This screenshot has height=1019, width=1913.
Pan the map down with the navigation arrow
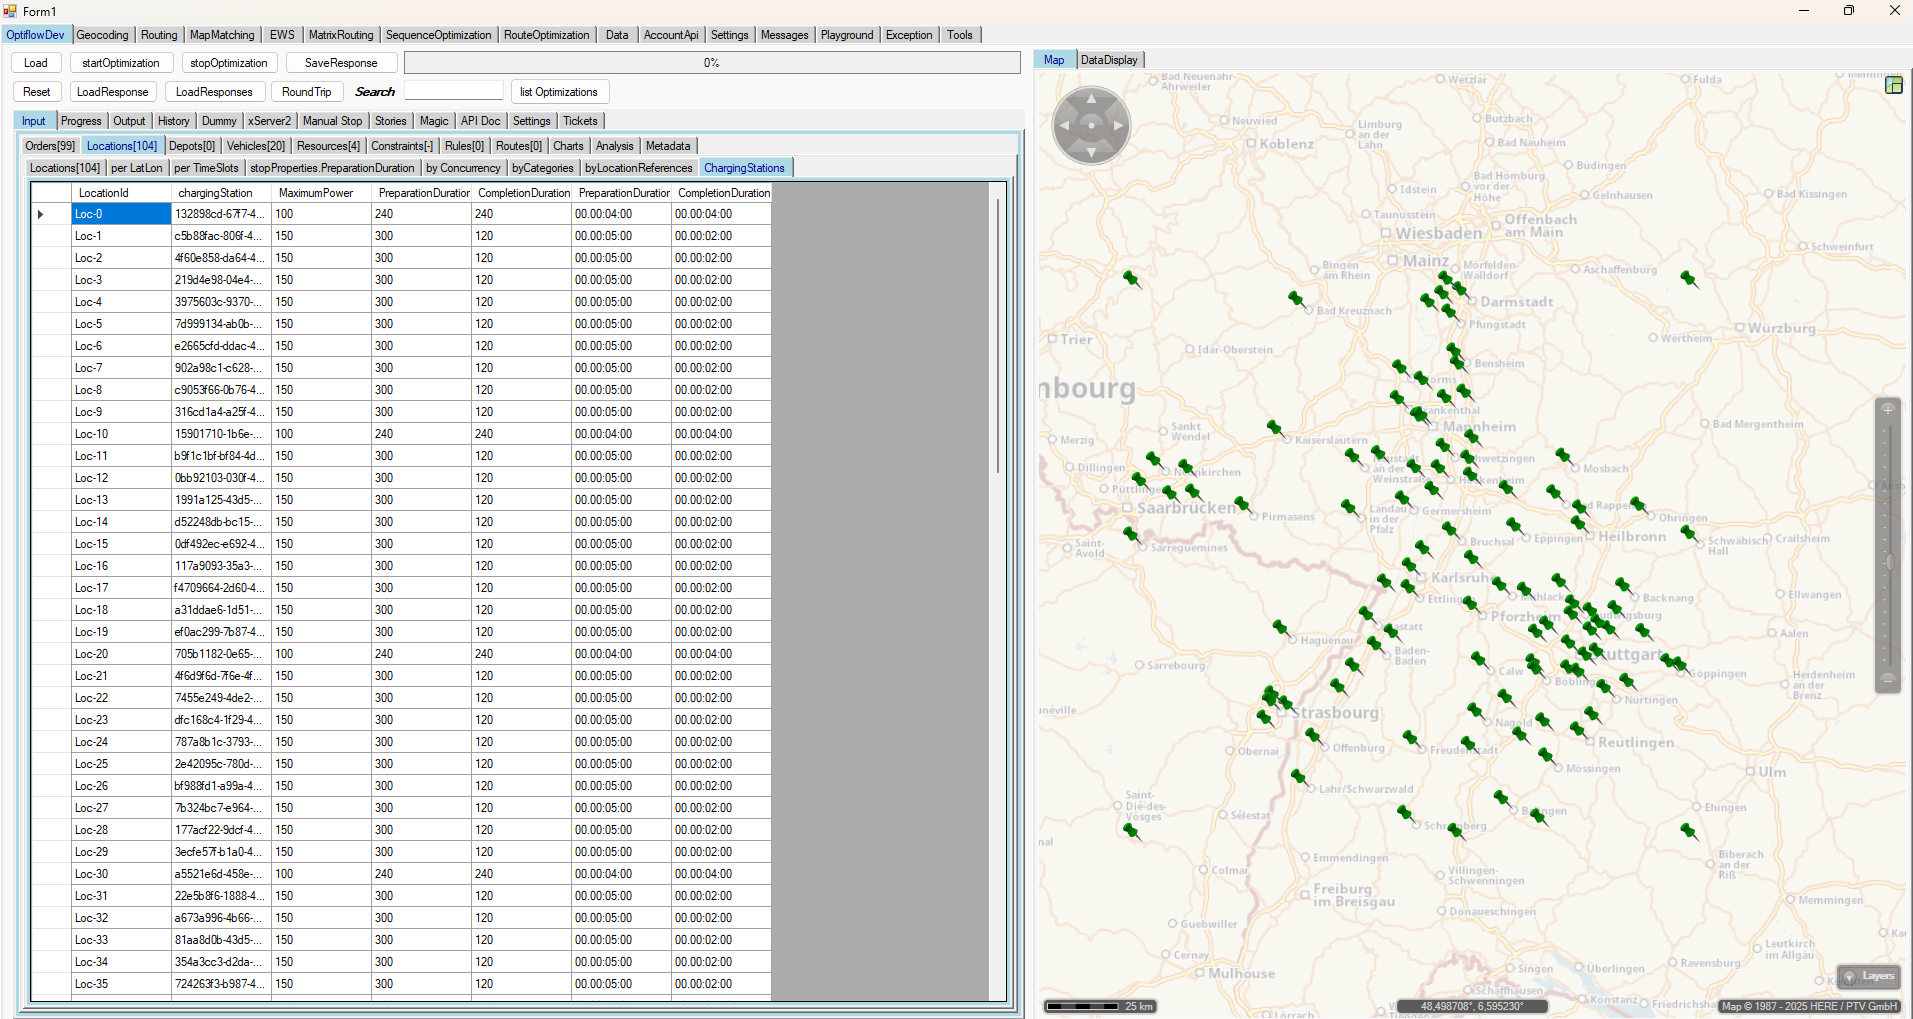tap(1091, 152)
